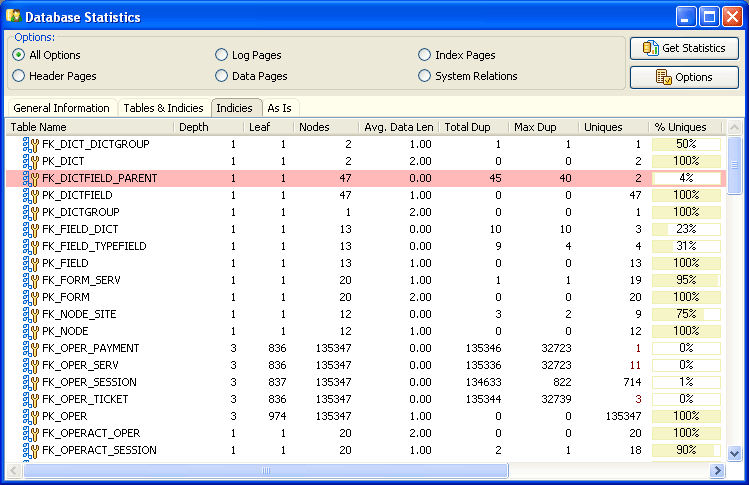Sort by the Table Name column header
This screenshot has width=749, height=485.
point(90,127)
